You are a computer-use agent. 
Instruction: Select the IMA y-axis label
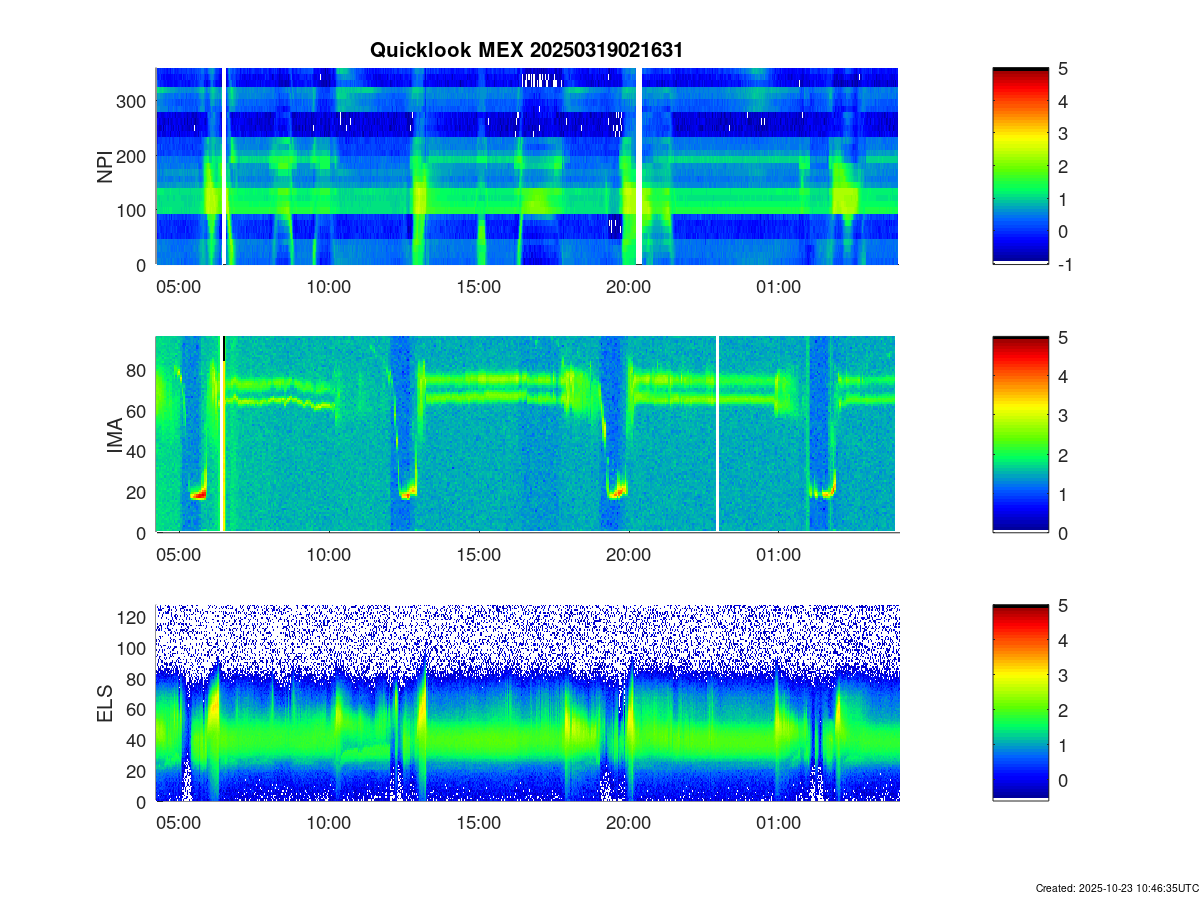coord(114,434)
